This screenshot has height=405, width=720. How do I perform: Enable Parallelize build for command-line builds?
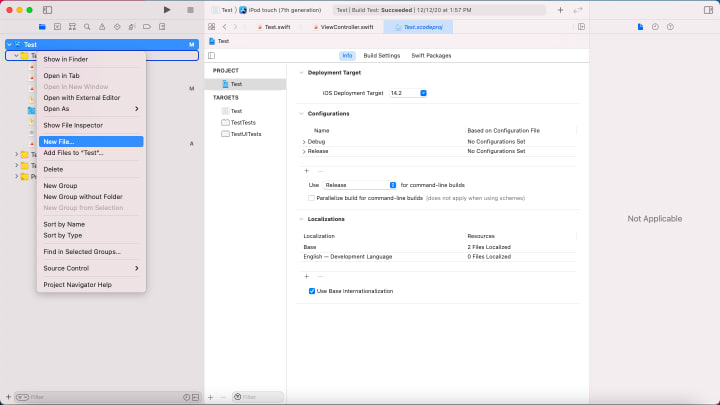click(x=311, y=198)
